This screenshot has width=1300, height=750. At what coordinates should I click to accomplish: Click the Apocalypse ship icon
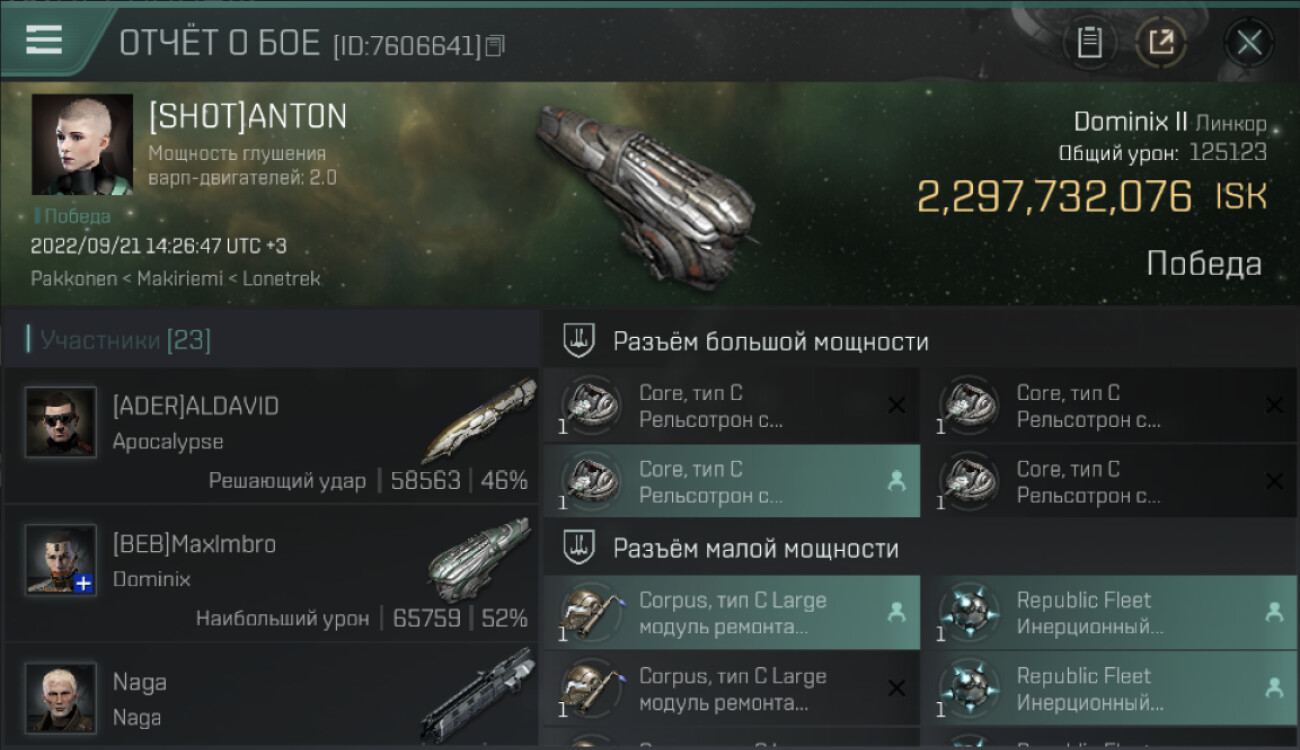click(479, 420)
